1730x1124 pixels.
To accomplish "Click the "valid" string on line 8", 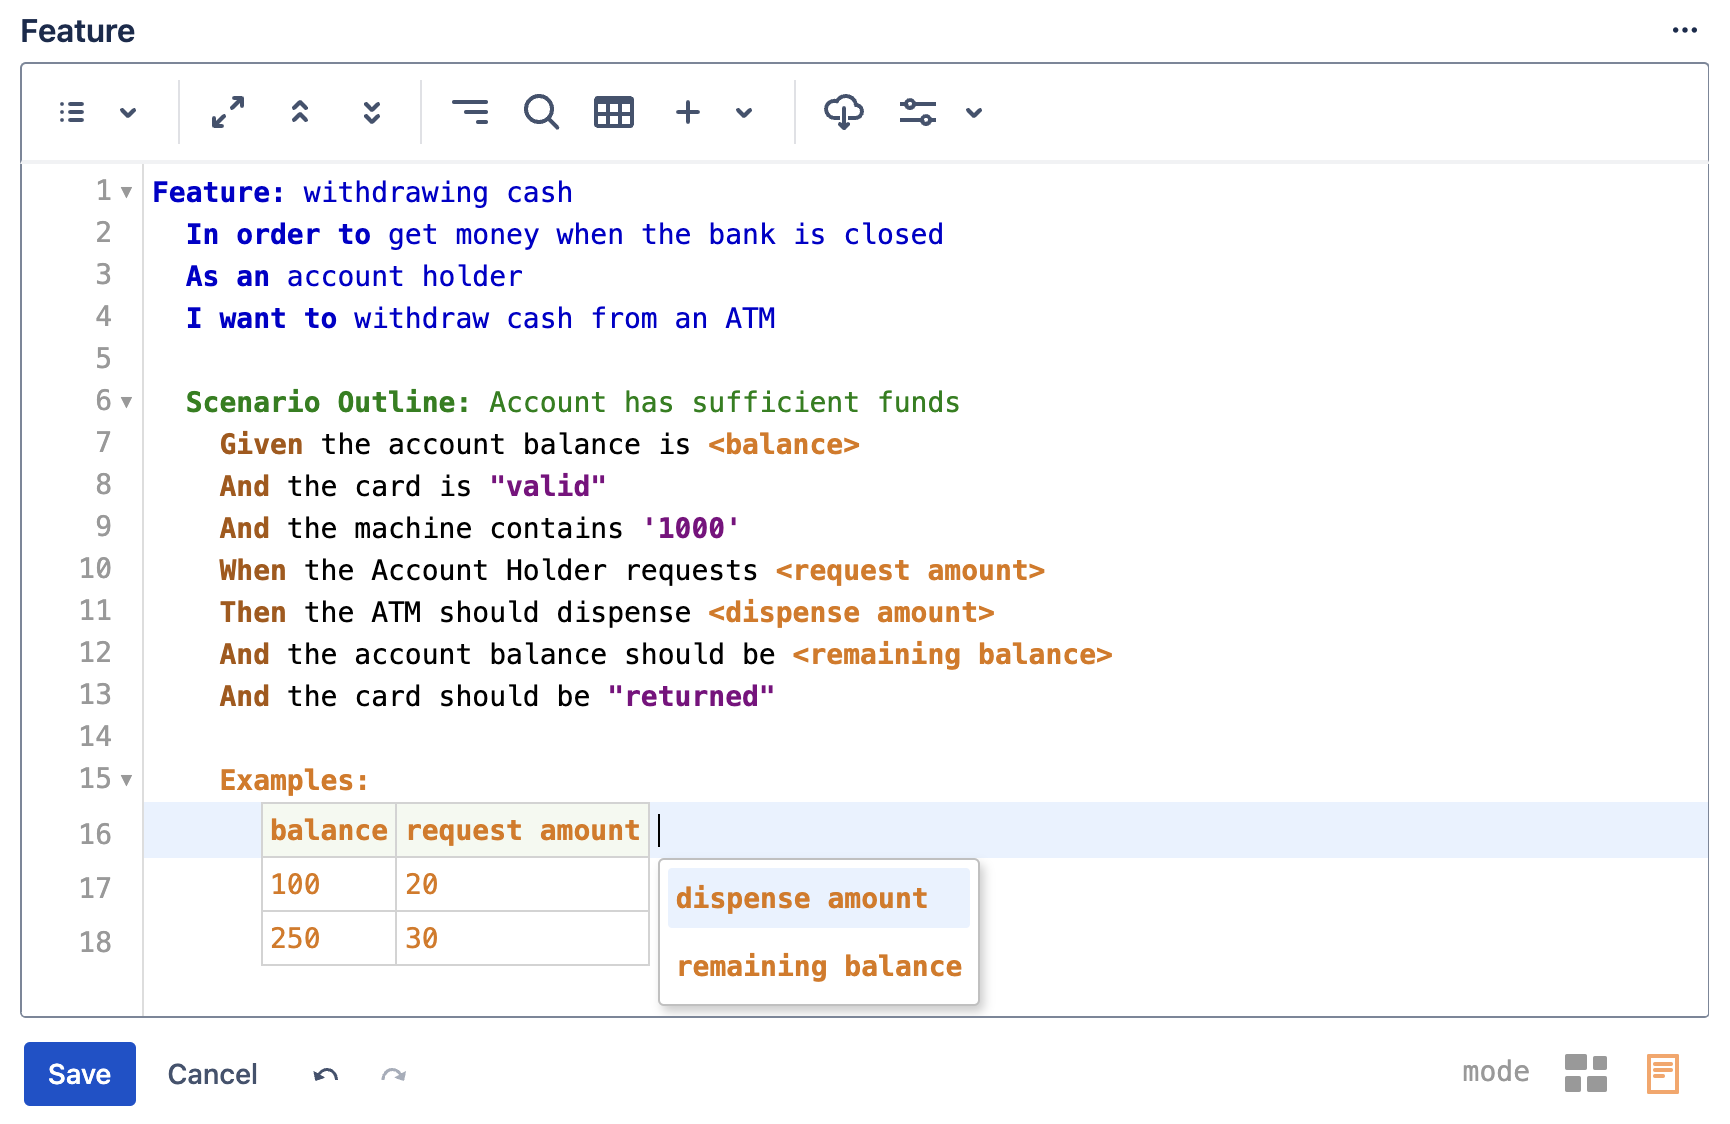I will point(548,486).
